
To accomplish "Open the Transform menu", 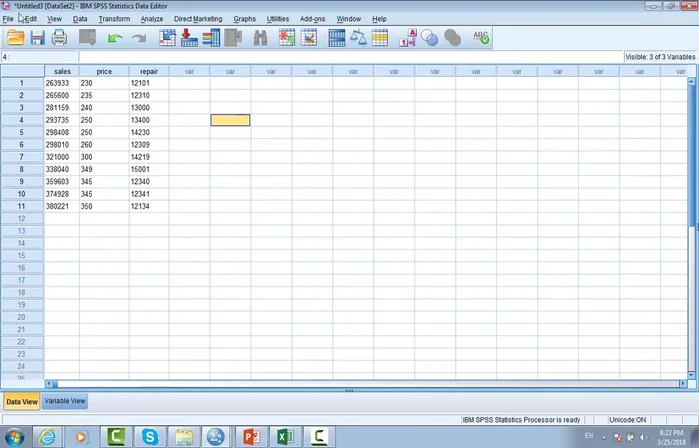I will (114, 19).
